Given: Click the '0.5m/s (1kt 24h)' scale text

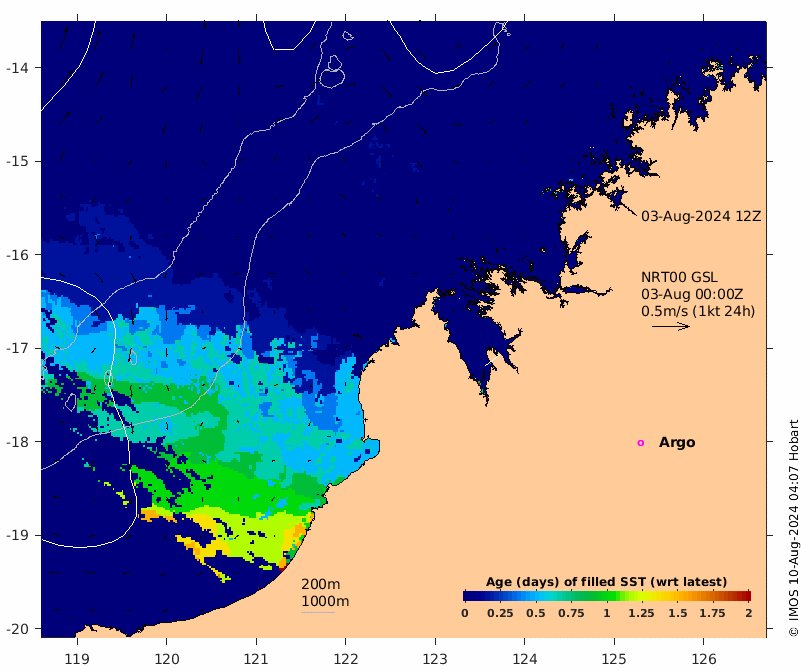Looking at the screenshot, I should point(698,311).
